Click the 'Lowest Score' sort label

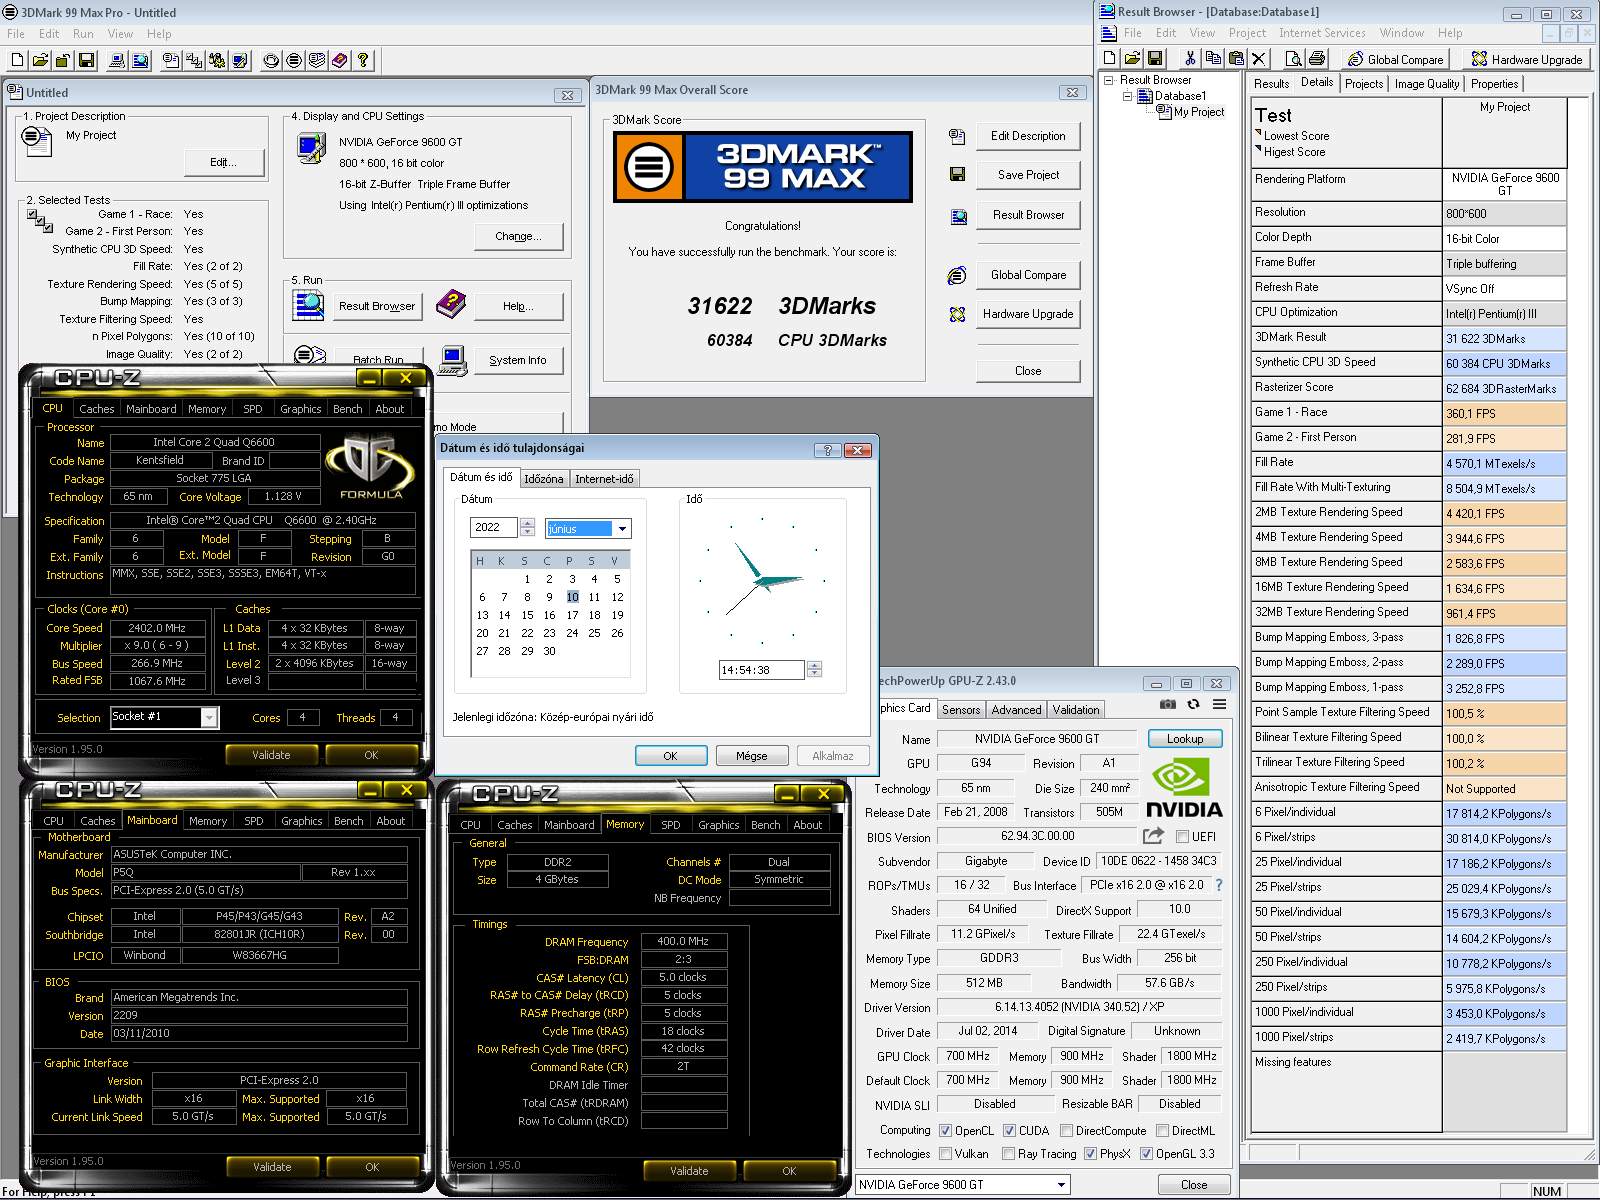[x=1296, y=136]
